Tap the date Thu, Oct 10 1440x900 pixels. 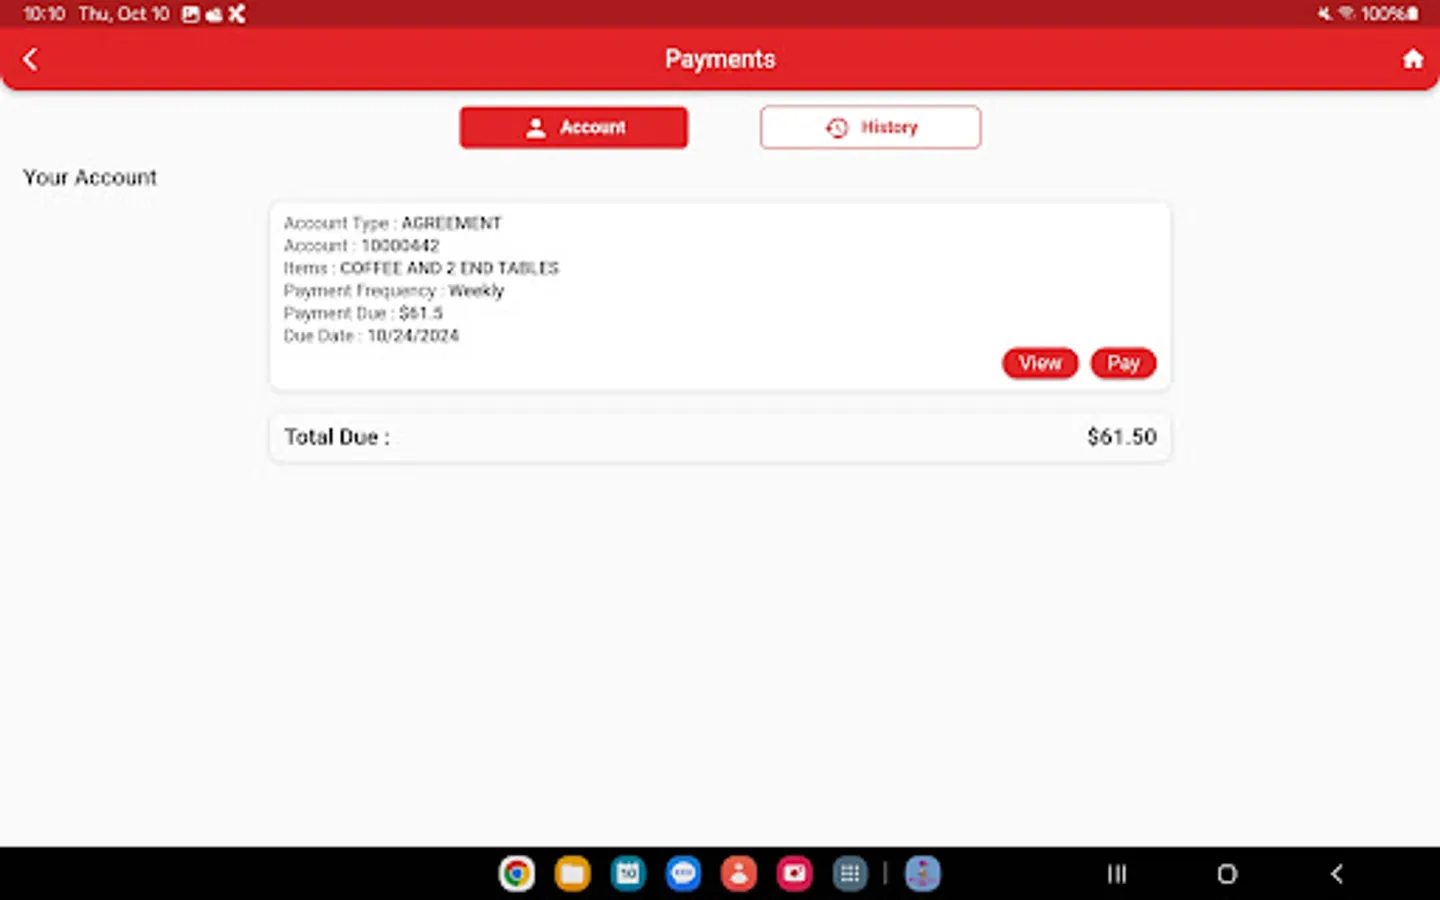[x=124, y=14]
